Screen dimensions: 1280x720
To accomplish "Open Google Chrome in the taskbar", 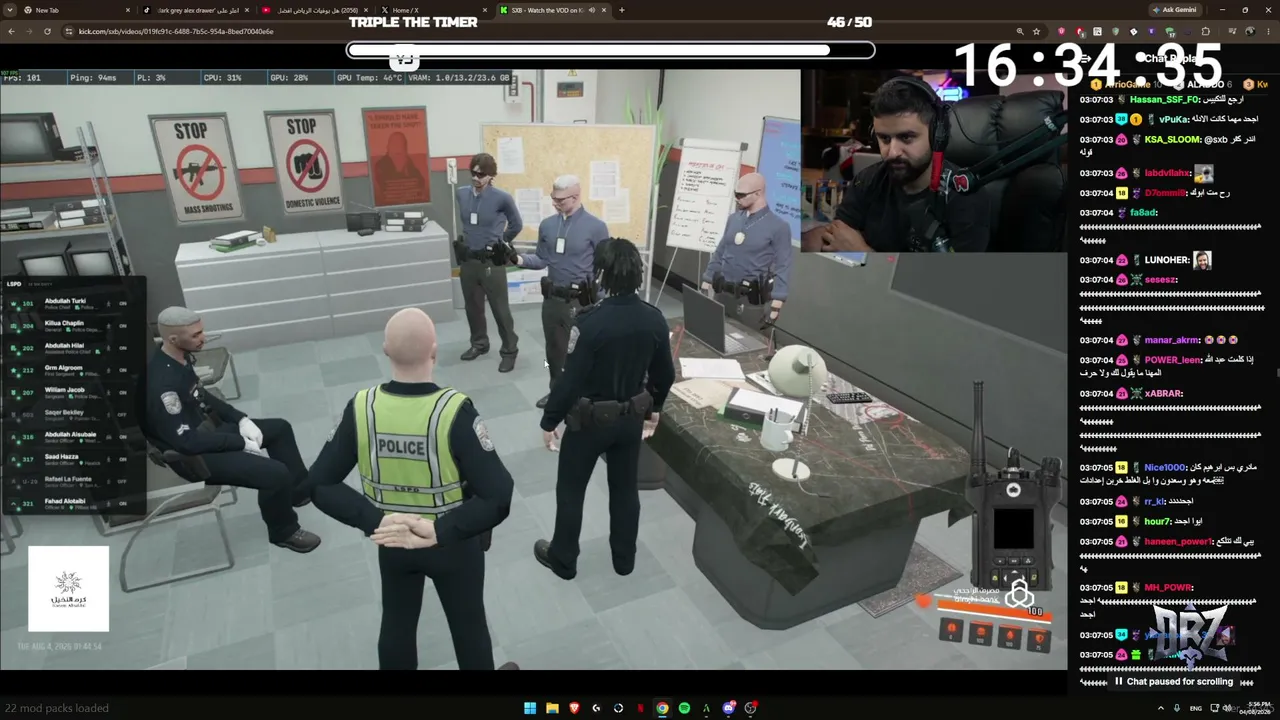I will pyautogui.click(x=662, y=708).
